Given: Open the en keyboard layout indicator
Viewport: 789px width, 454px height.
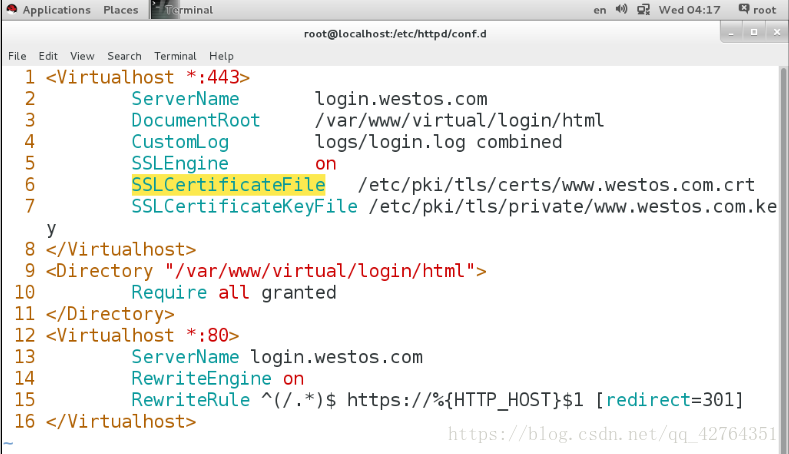Looking at the screenshot, I should pyautogui.click(x=599, y=10).
